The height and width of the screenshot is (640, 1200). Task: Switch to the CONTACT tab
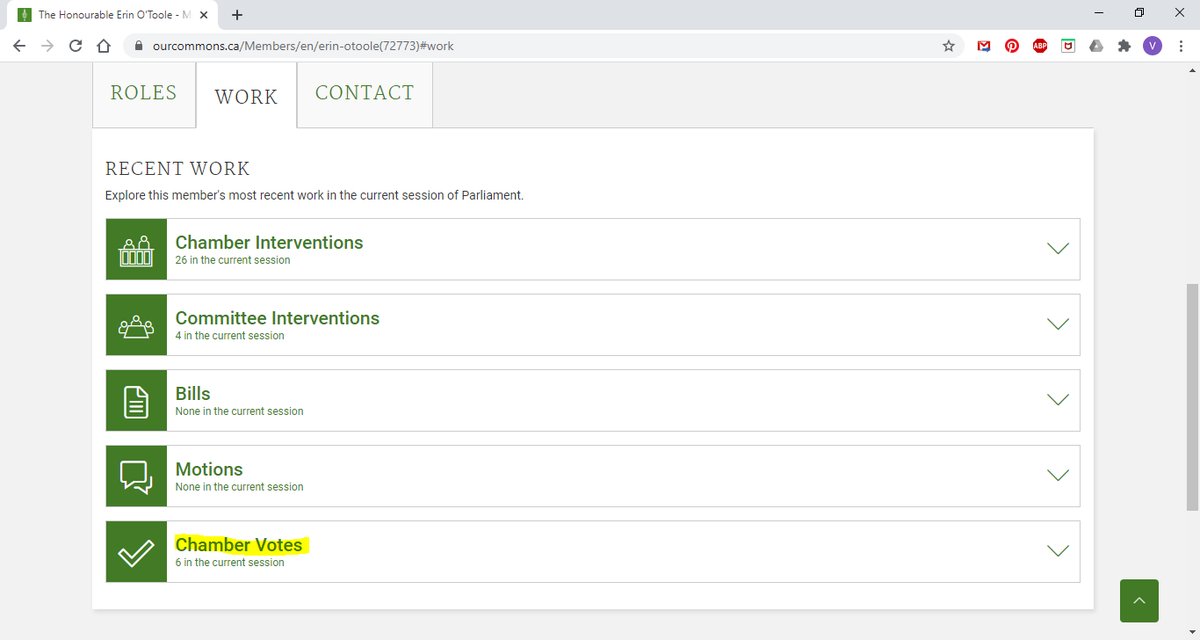(365, 94)
